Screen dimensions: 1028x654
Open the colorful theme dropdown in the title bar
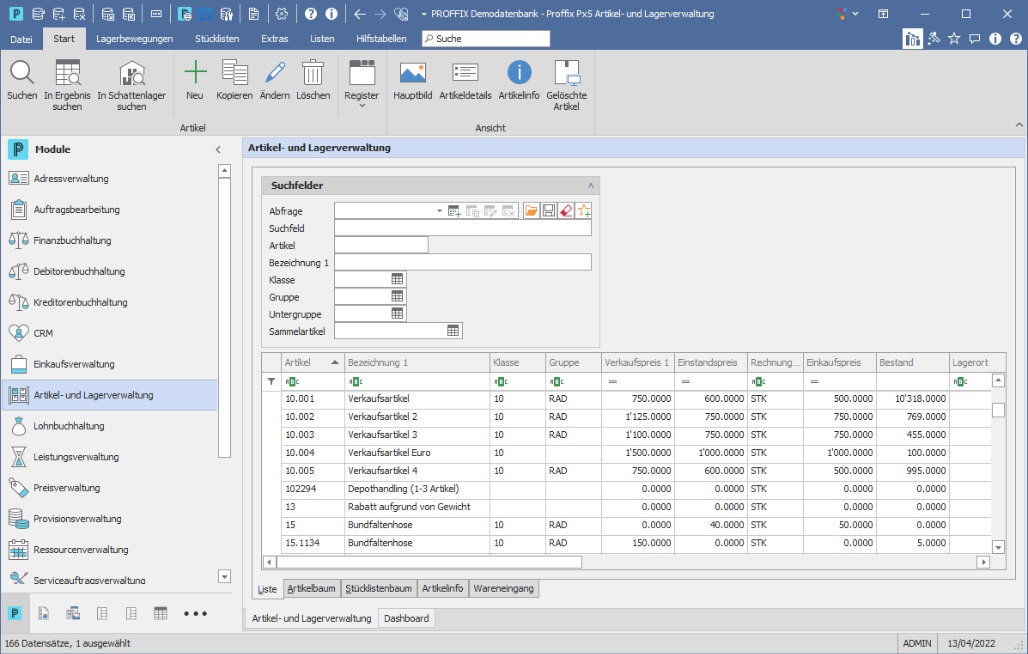848,14
